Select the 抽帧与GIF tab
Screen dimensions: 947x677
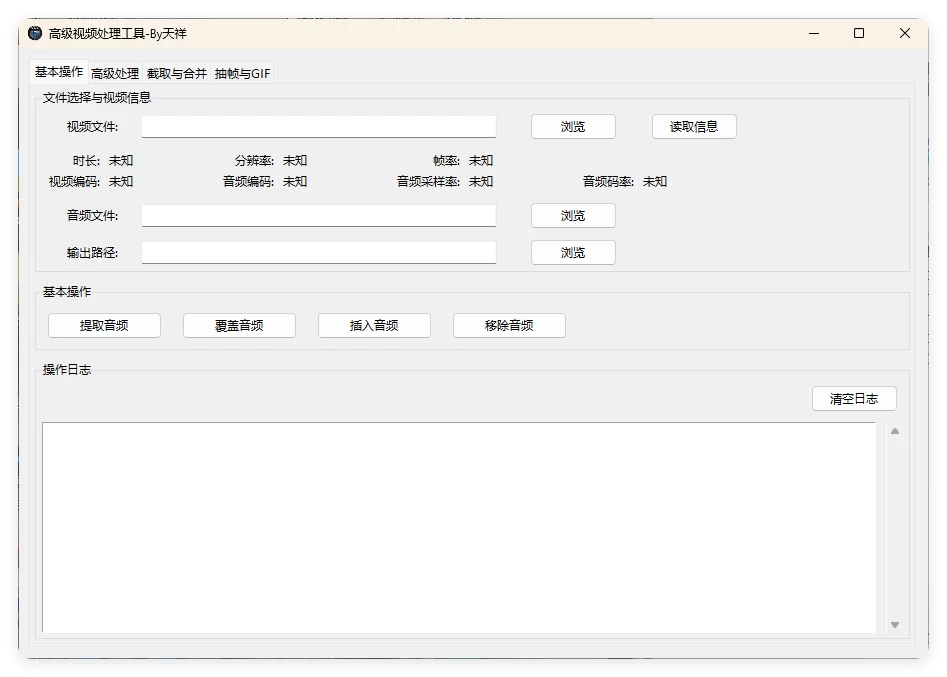click(243, 73)
